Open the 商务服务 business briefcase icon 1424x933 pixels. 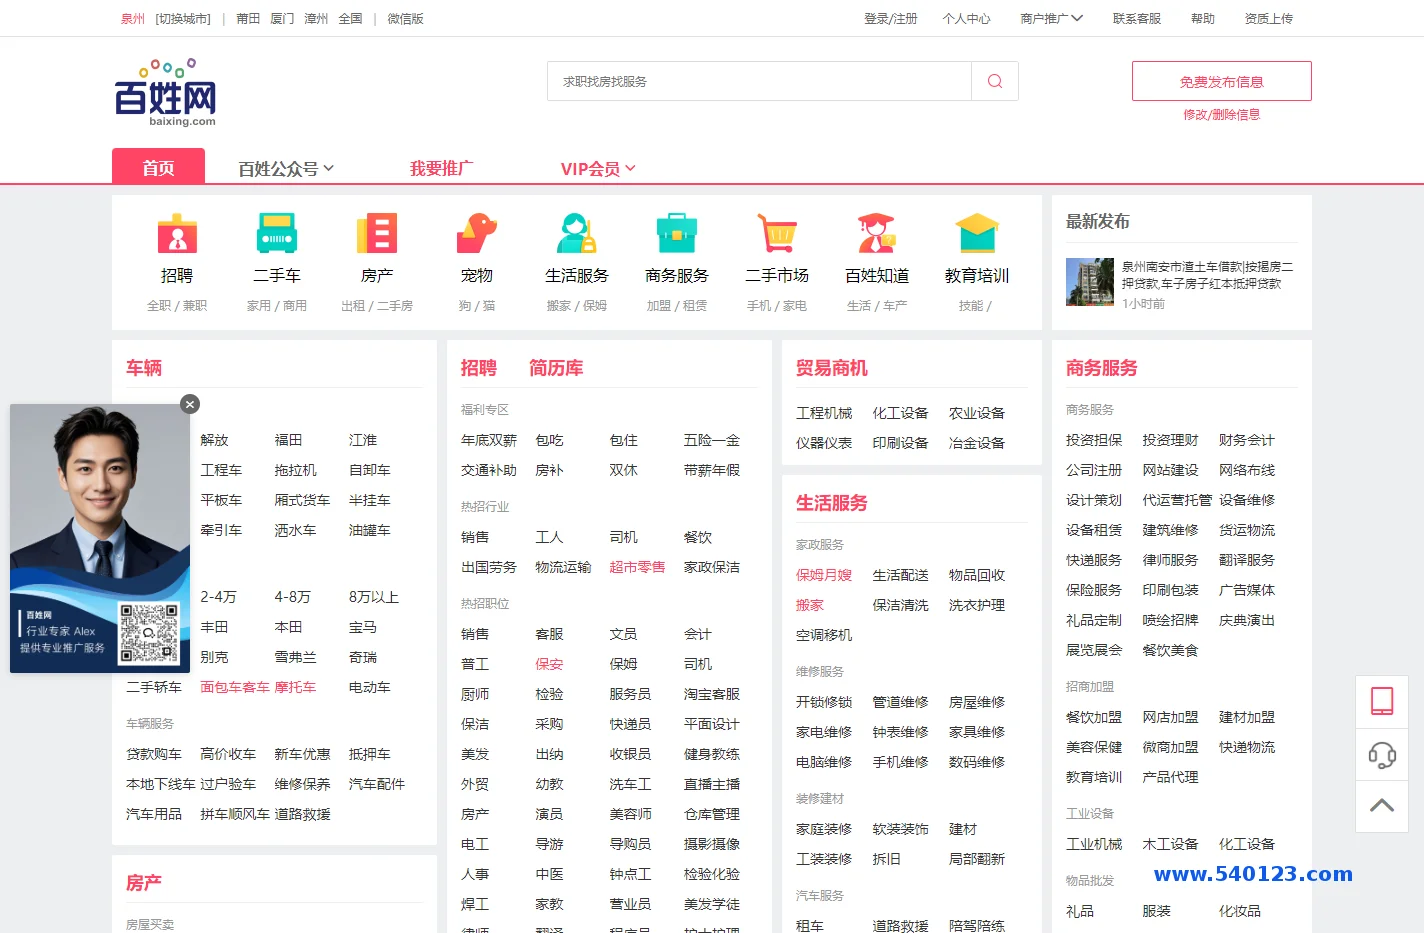677,234
